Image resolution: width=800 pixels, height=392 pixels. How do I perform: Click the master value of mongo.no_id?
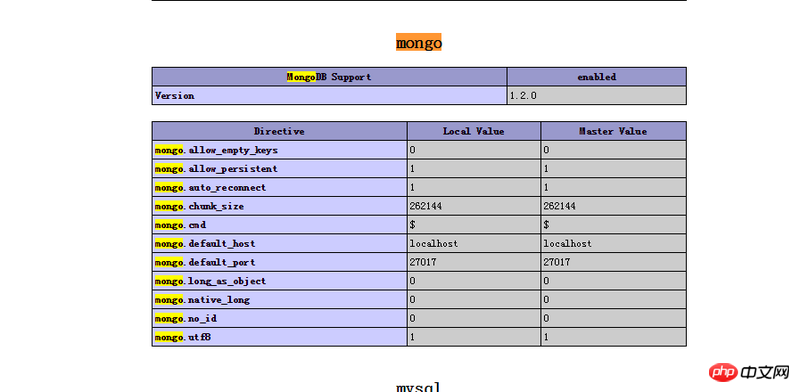[x=613, y=319]
